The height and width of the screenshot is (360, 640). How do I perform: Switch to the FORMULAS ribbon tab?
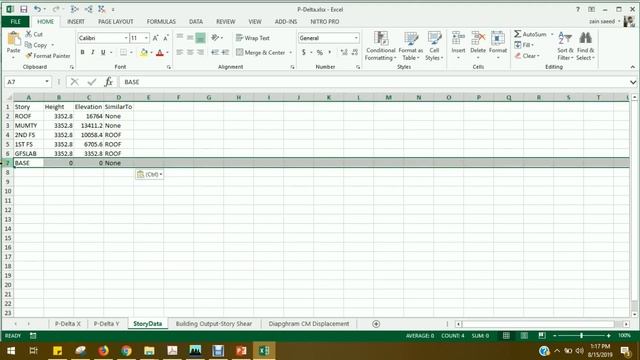point(161,22)
